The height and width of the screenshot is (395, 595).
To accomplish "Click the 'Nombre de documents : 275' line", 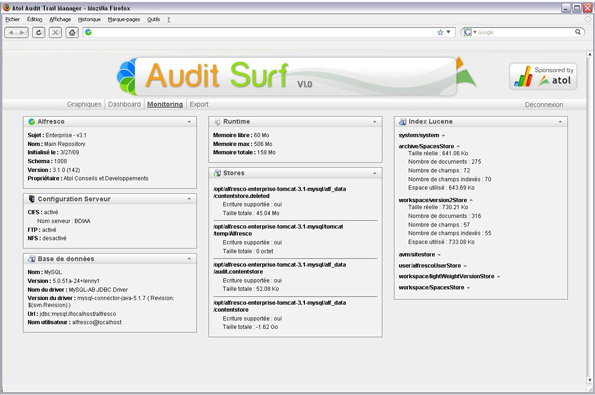I will click(x=444, y=162).
